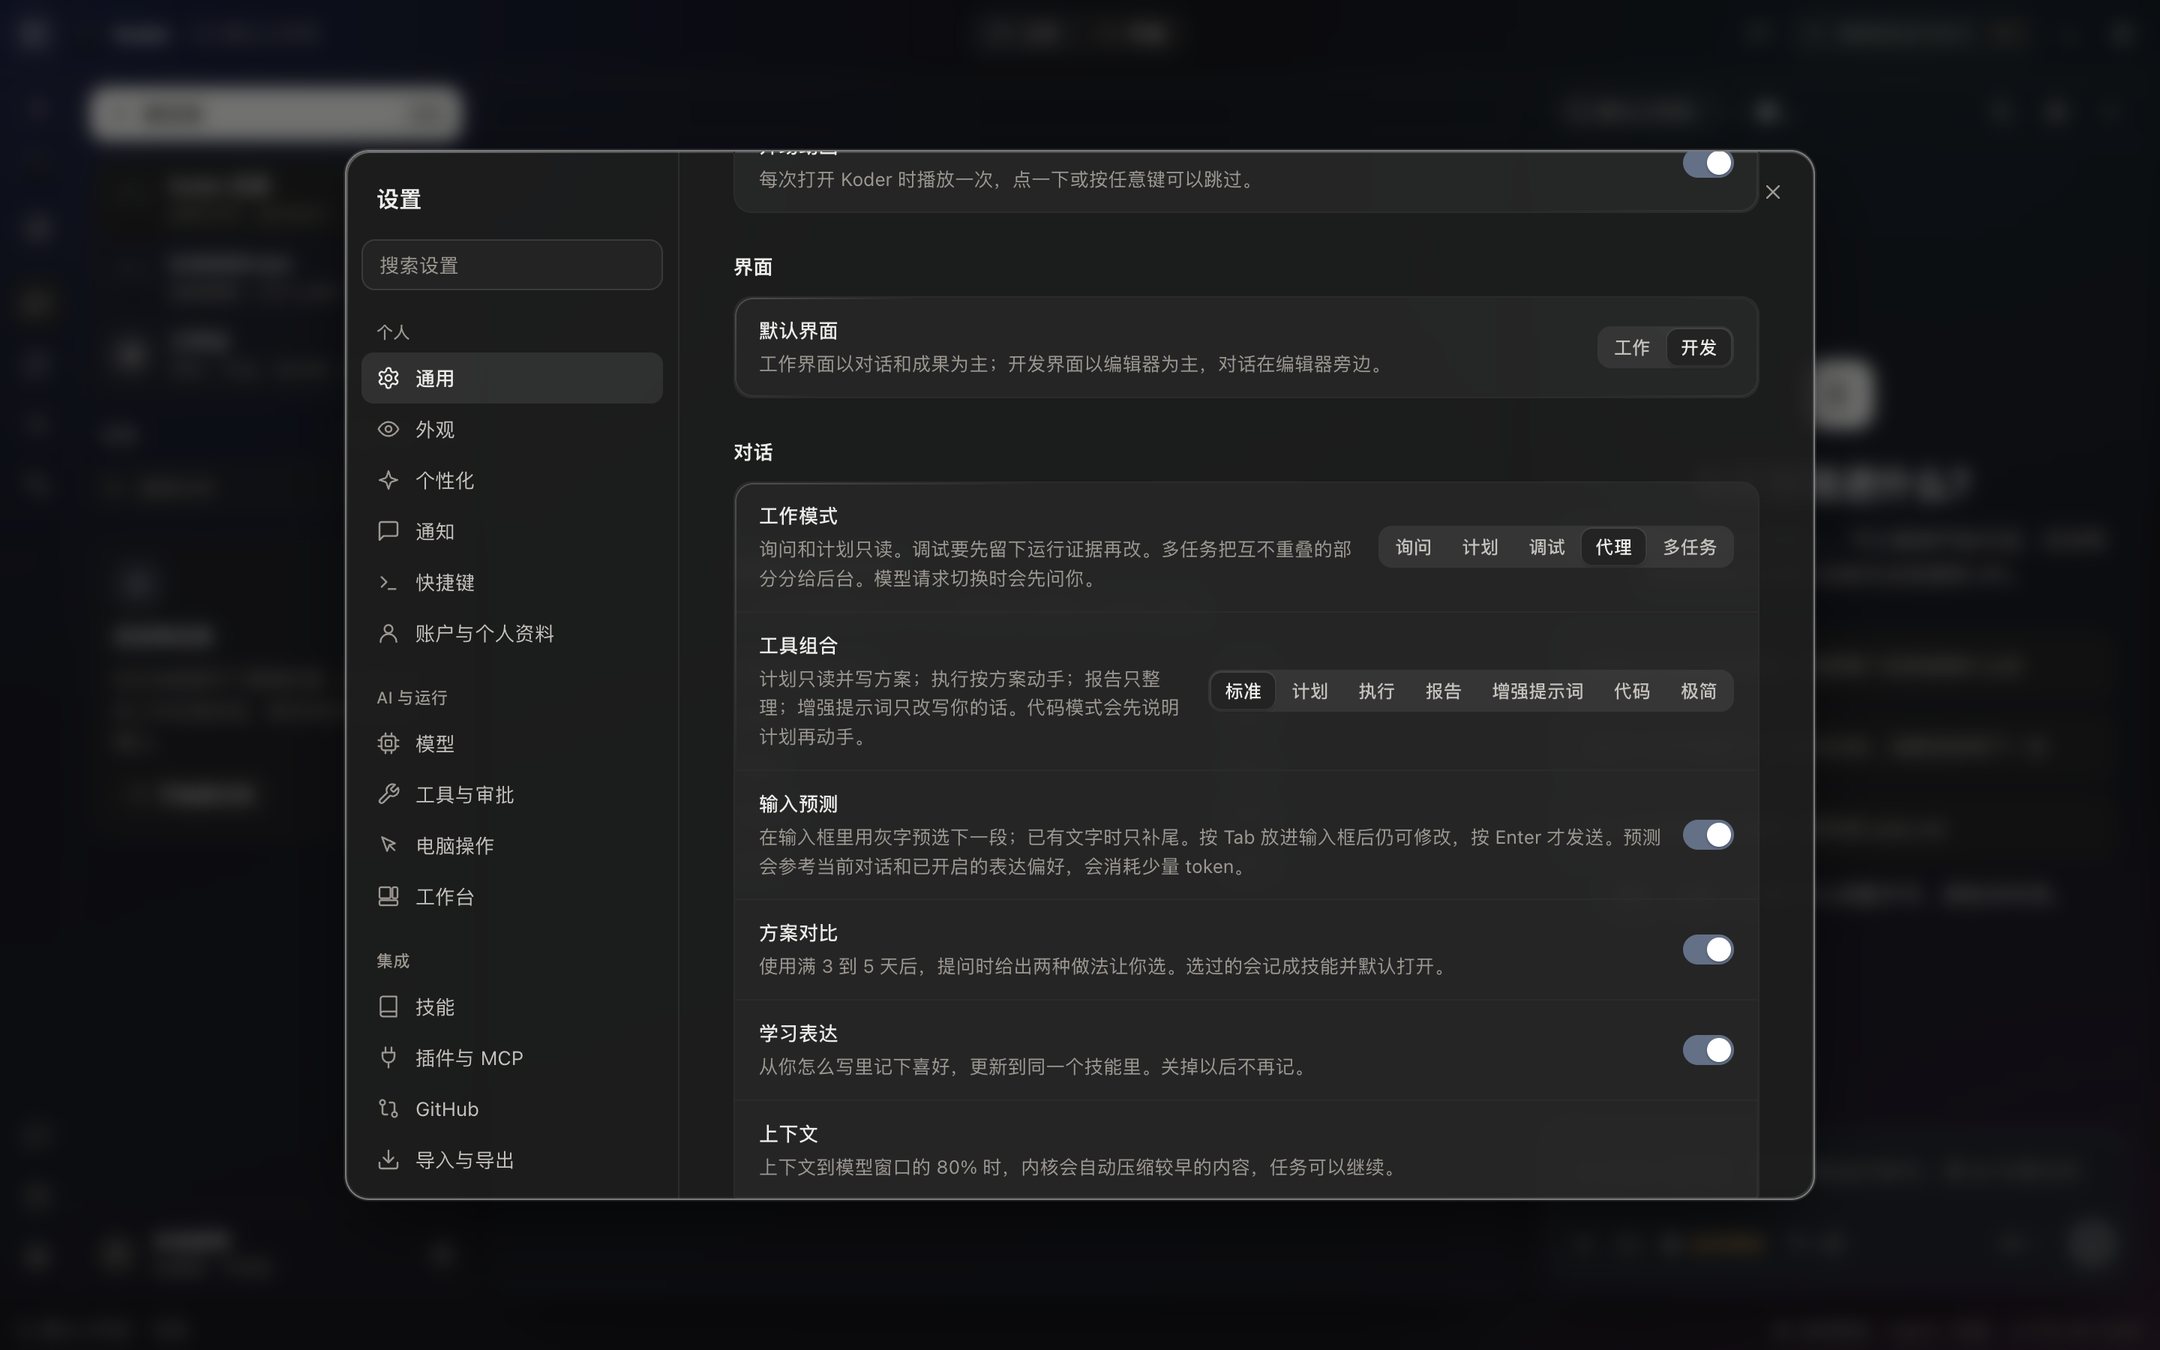The width and height of the screenshot is (2160, 1350).
Task: Choose 执行 tool combination
Action: pos(1375,691)
